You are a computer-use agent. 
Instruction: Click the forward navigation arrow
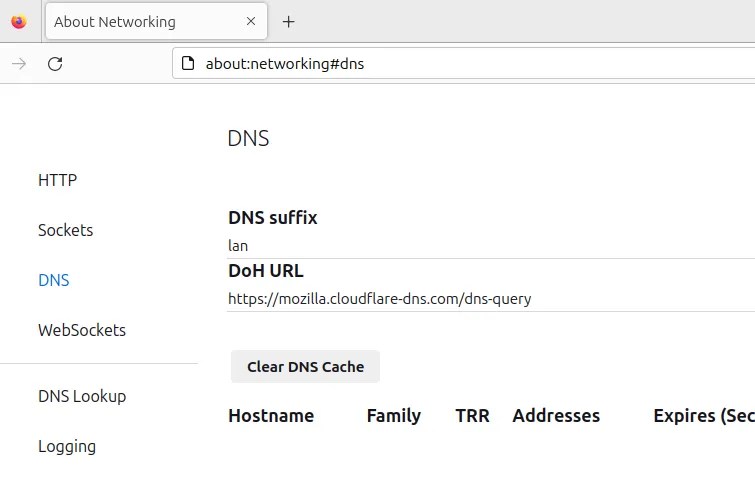(19, 64)
